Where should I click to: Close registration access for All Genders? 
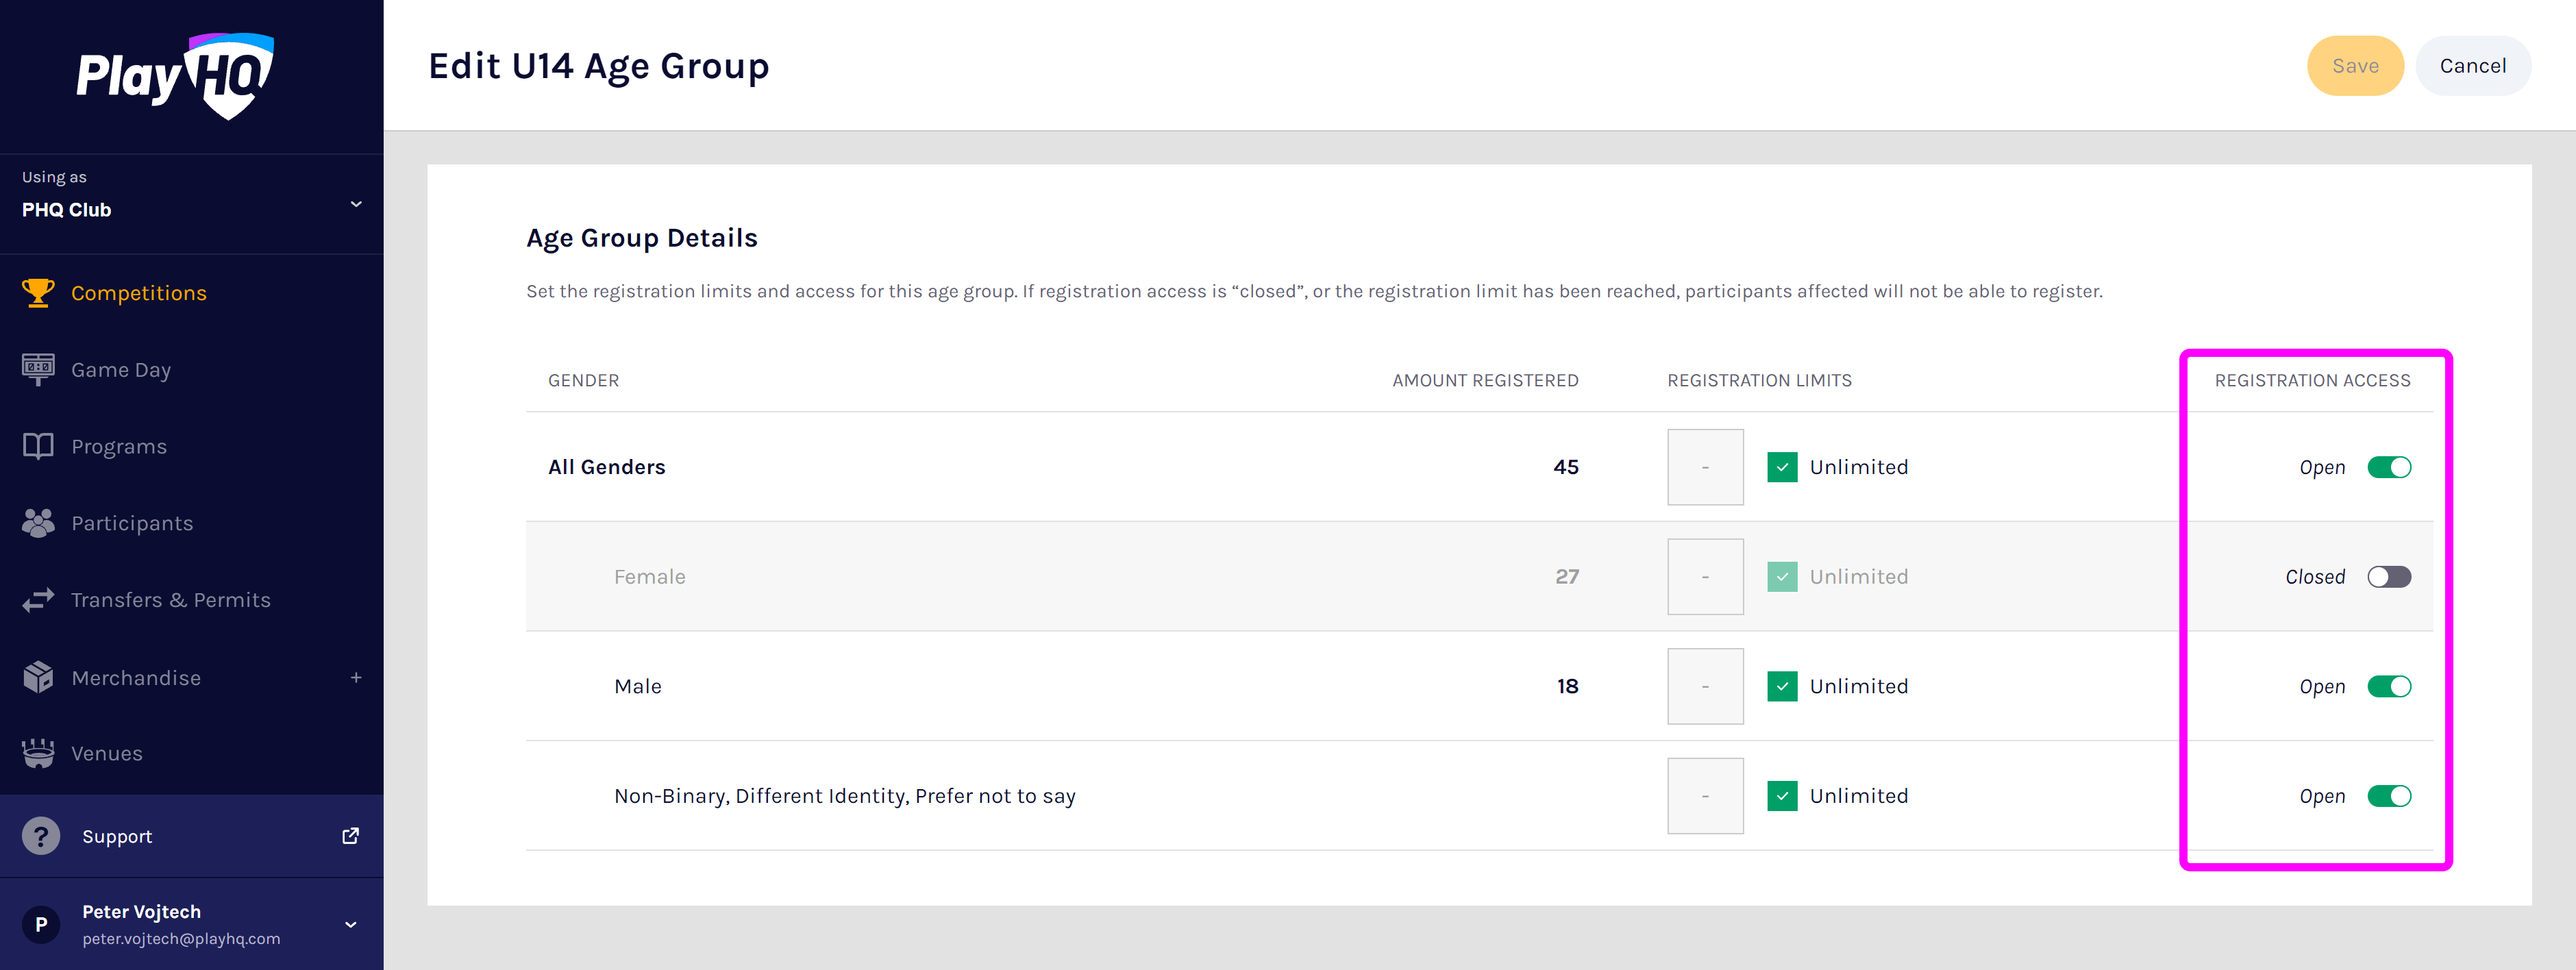coord(2389,467)
